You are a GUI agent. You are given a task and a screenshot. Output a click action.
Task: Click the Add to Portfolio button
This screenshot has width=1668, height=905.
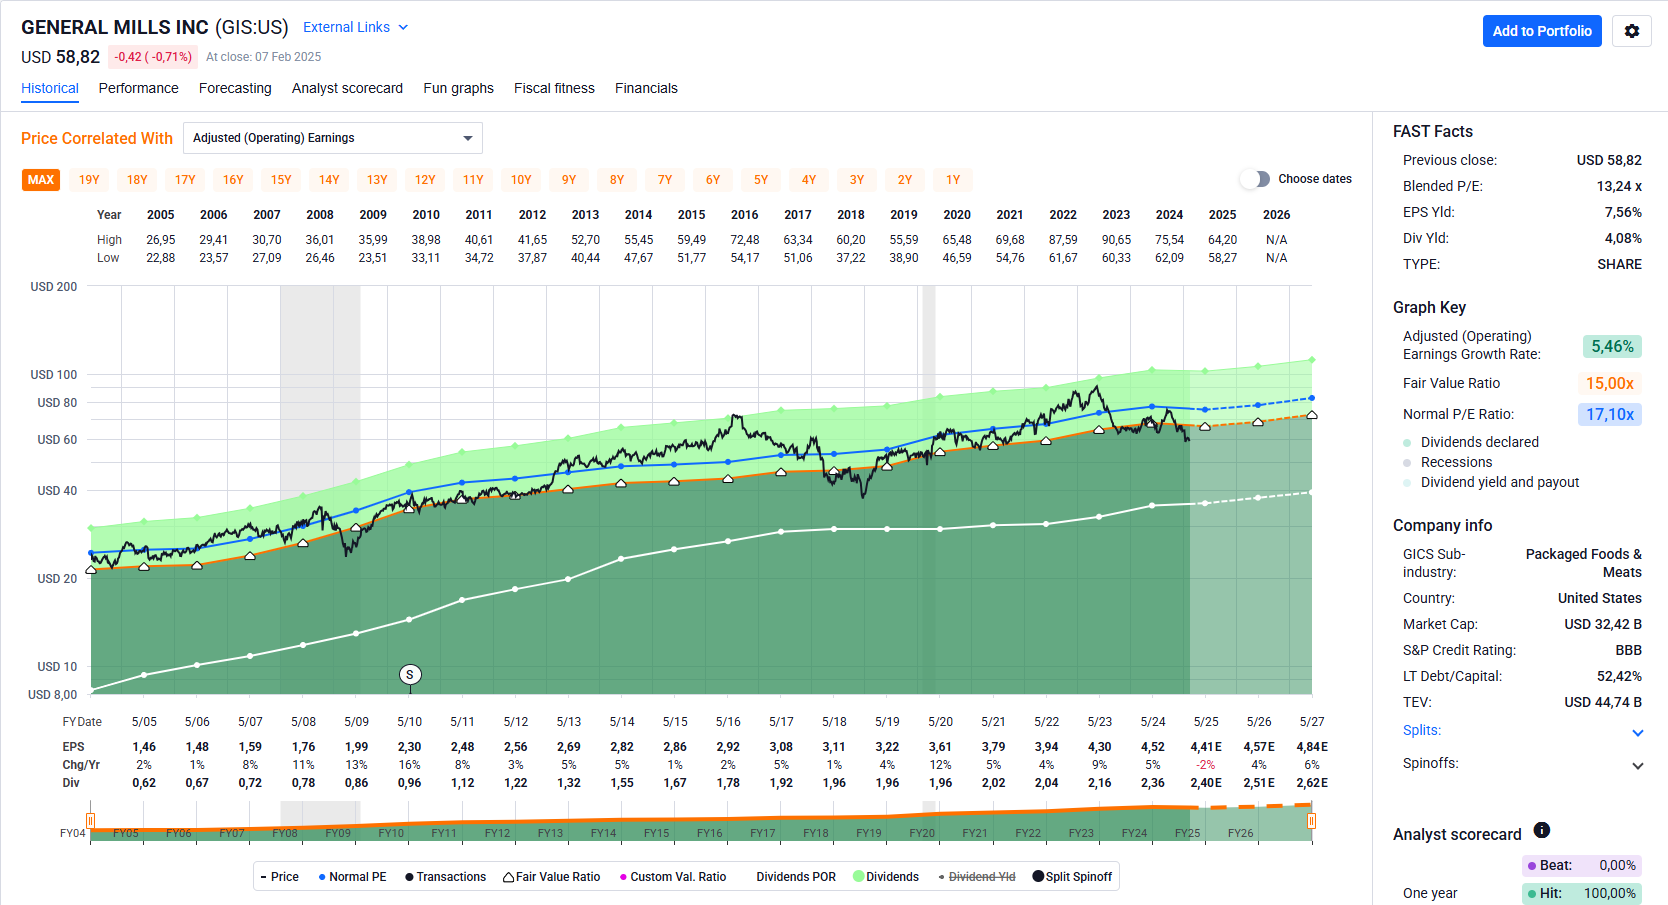(x=1542, y=31)
